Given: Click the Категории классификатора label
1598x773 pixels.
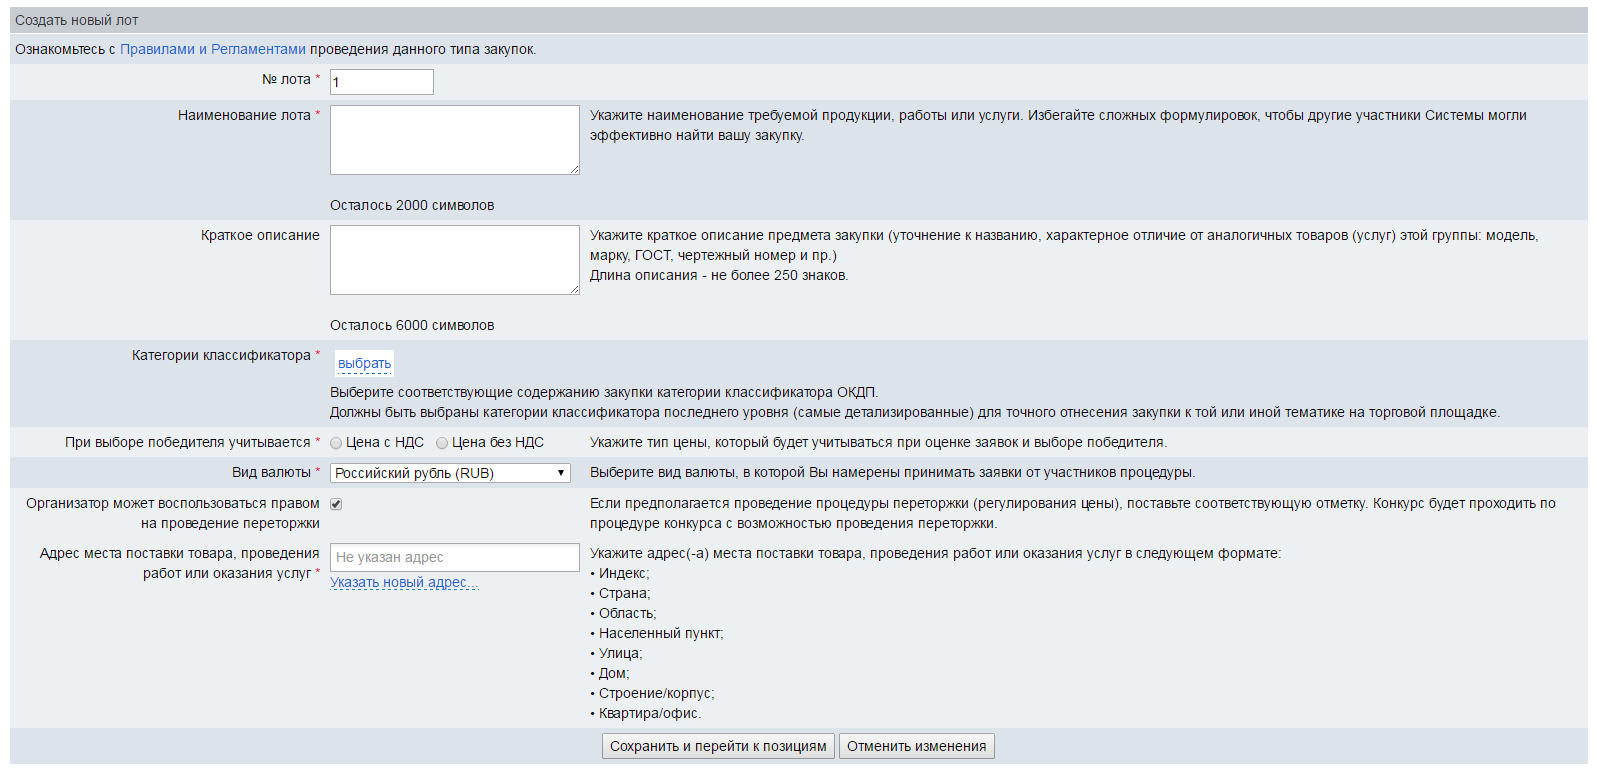Looking at the screenshot, I should click(221, 355).
